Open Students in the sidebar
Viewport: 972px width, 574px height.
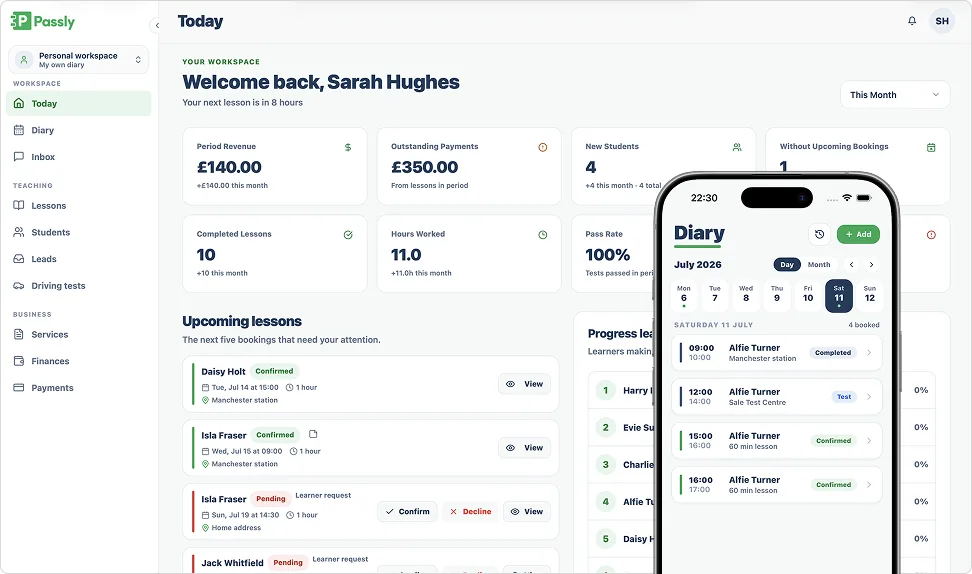79,232
